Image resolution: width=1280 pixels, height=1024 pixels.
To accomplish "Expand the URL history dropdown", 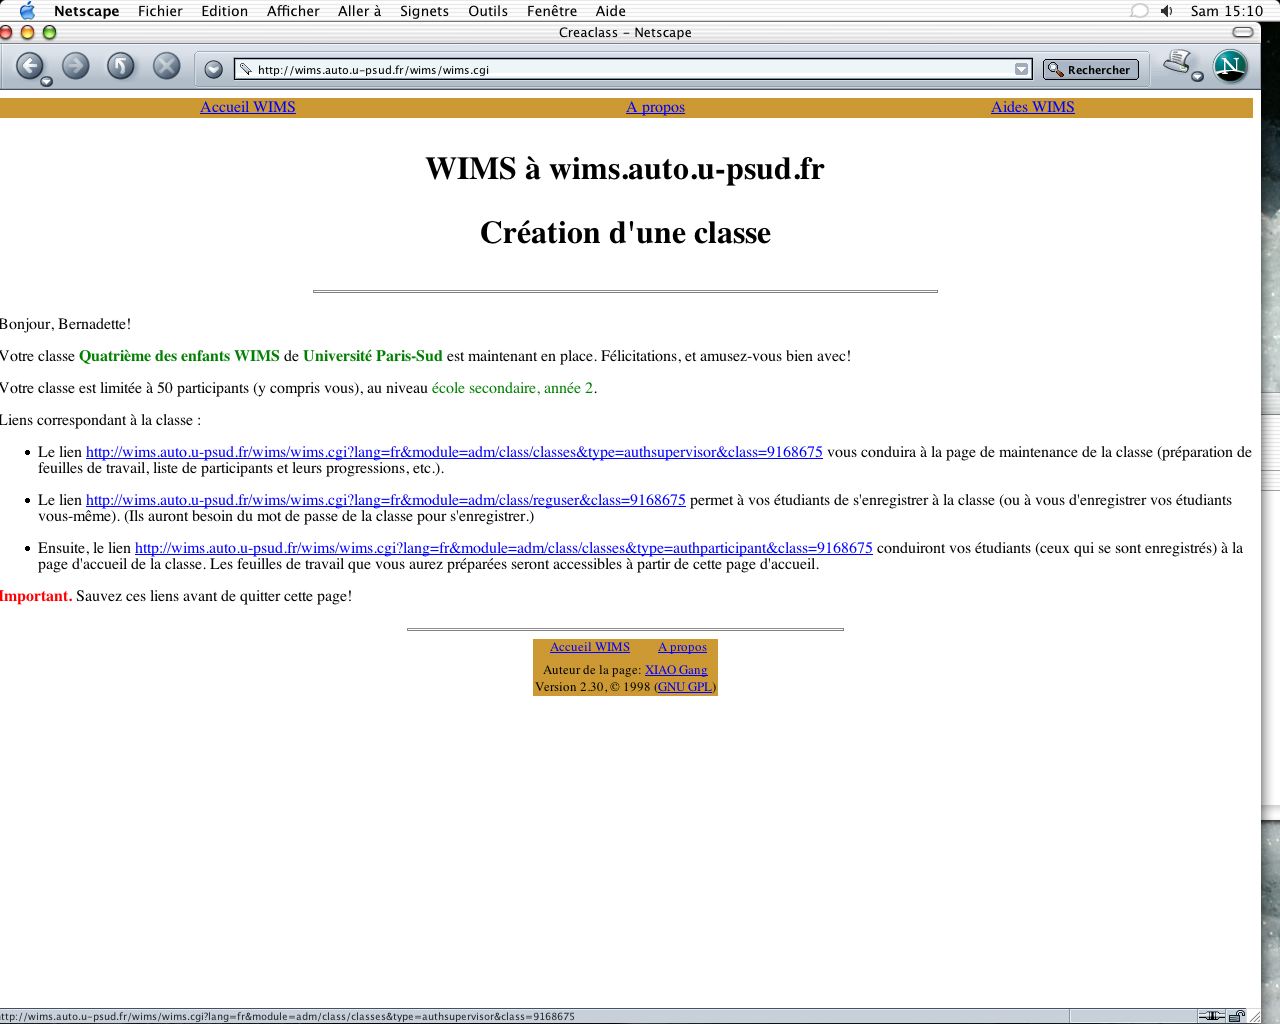I will 1021,70.
